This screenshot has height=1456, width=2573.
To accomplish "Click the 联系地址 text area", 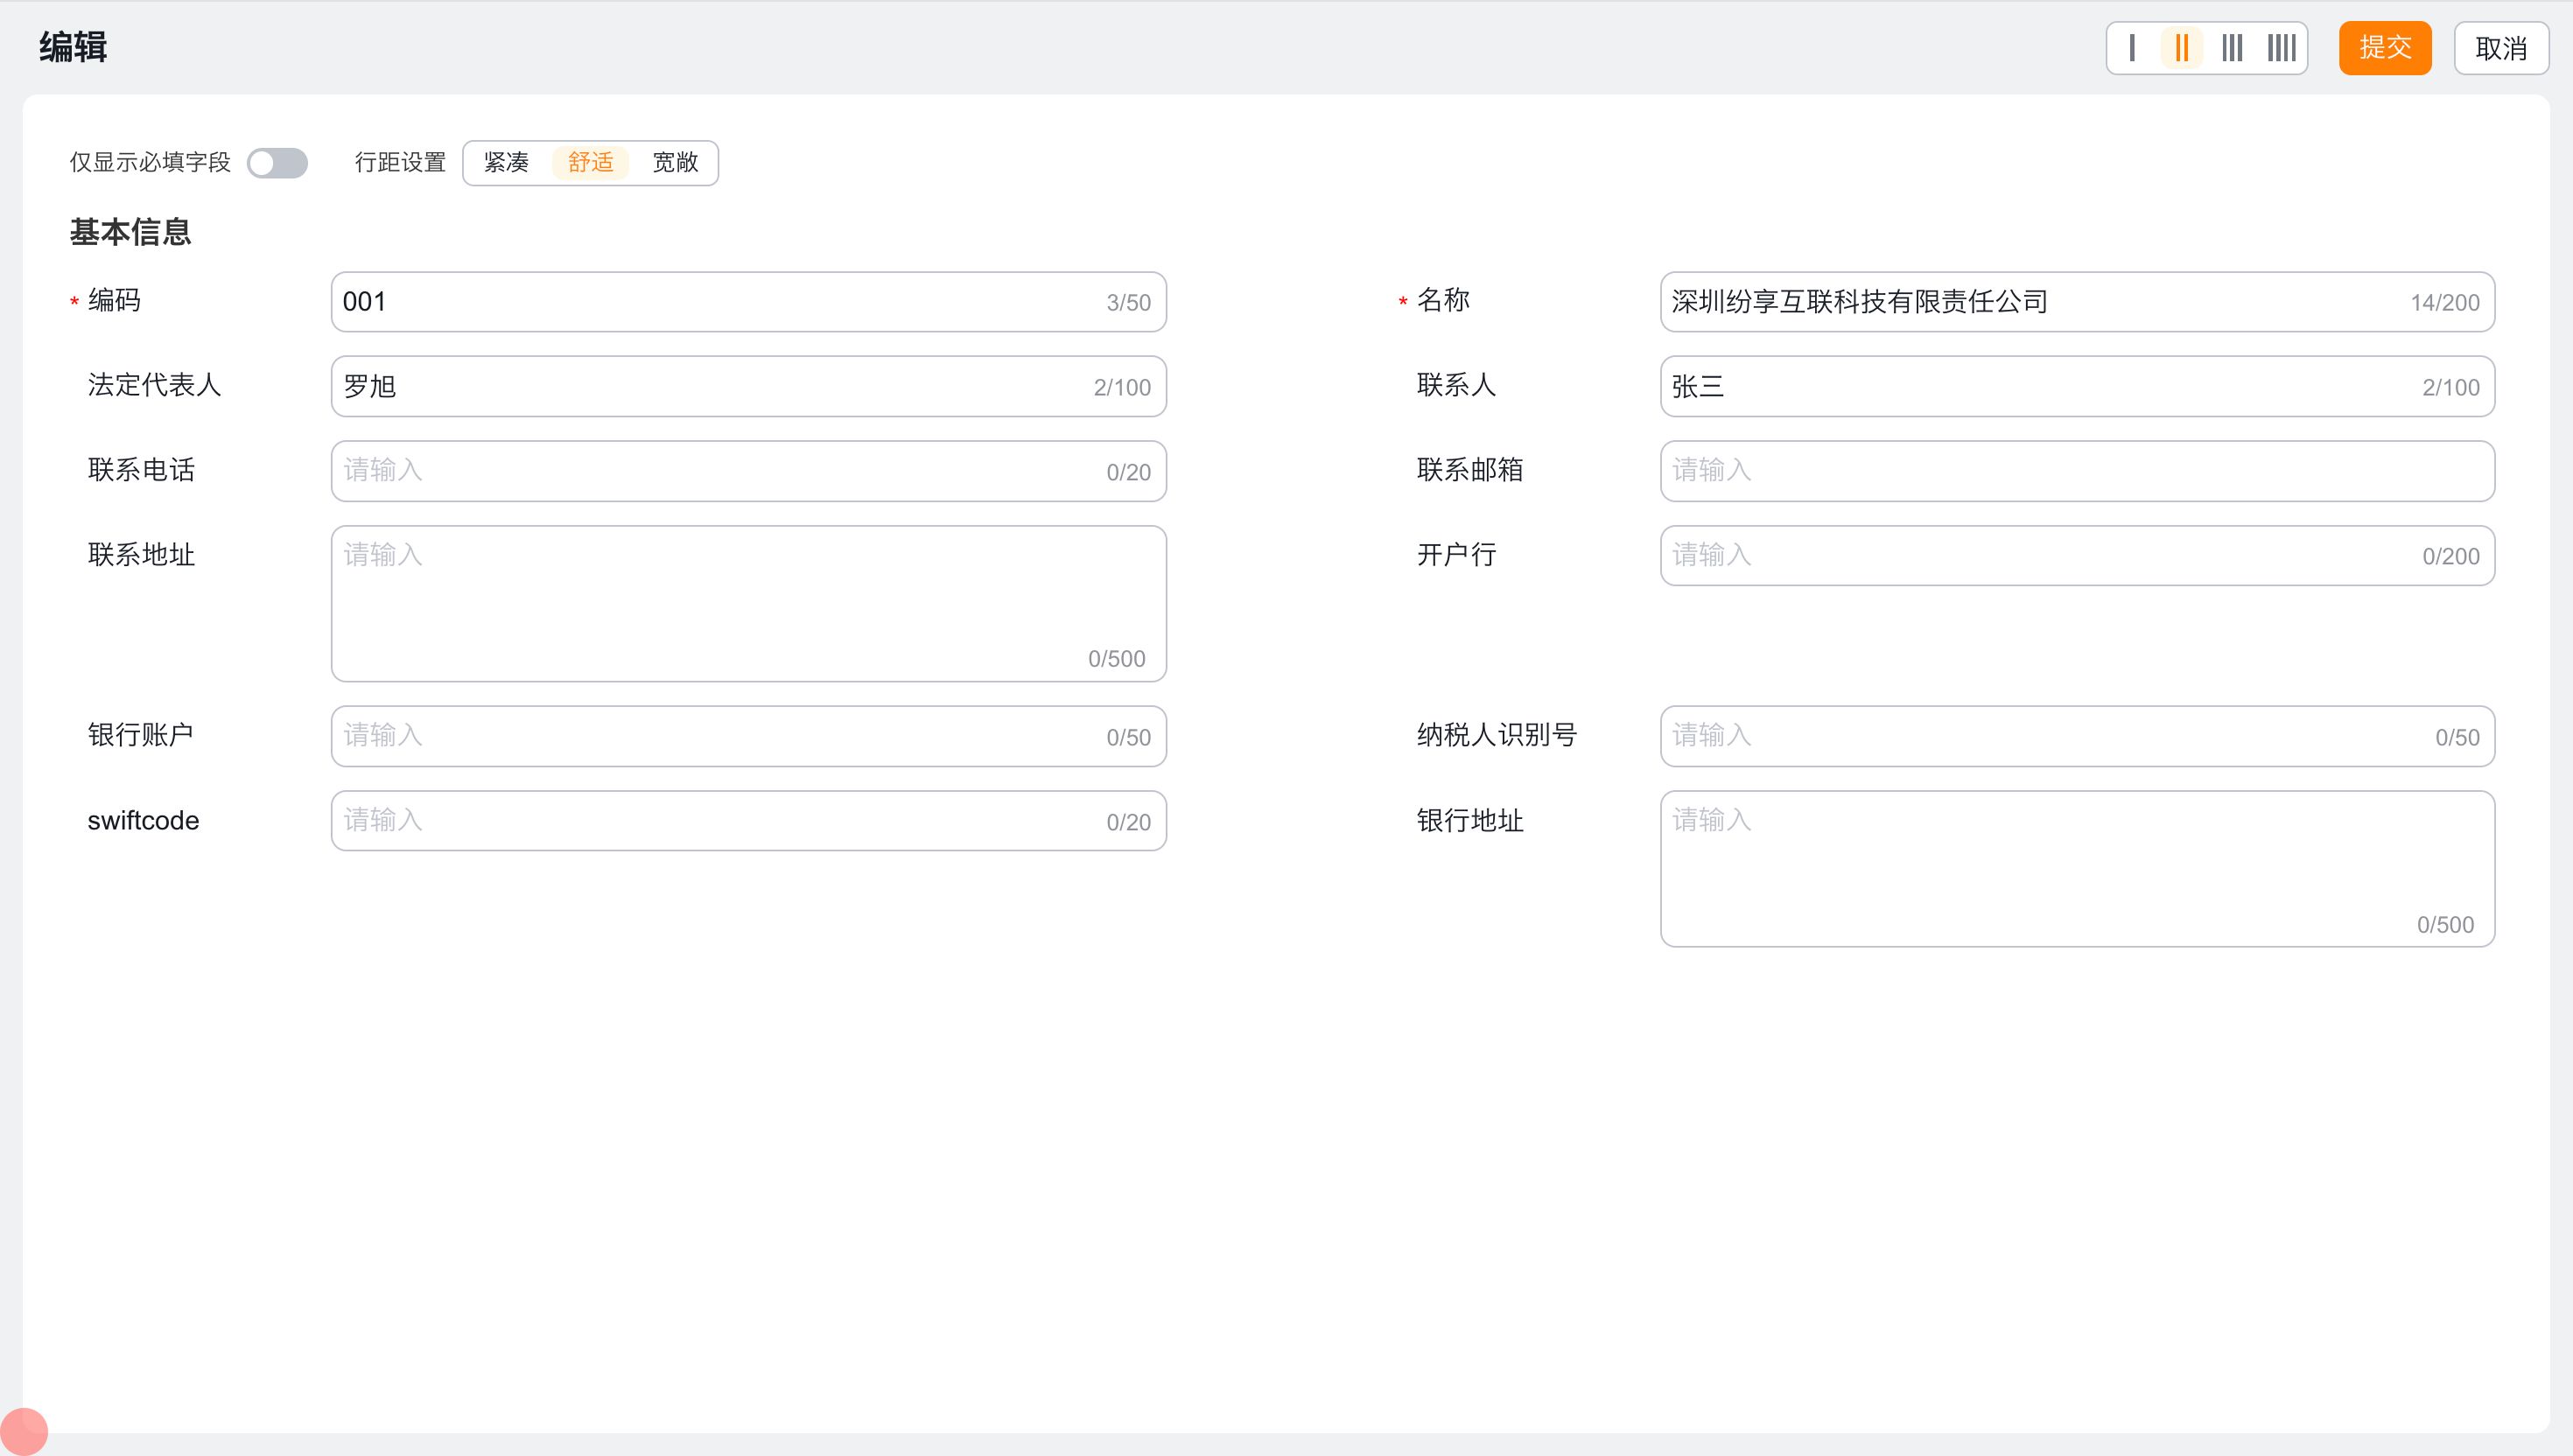I will click(x=748, y=603).
